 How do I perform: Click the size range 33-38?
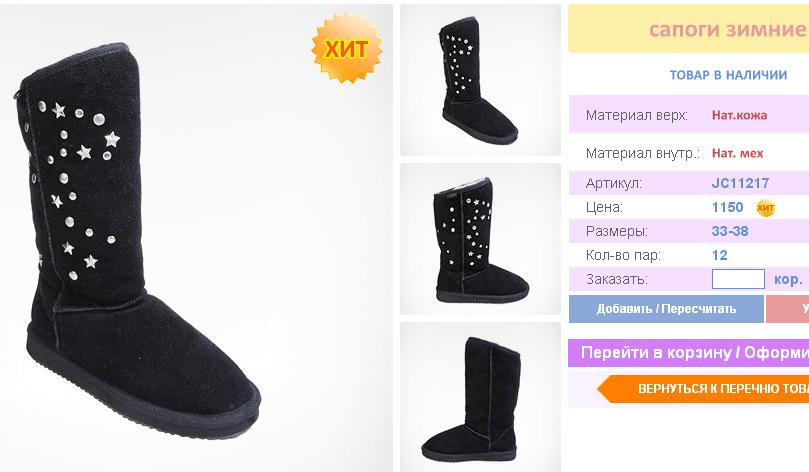730,231
